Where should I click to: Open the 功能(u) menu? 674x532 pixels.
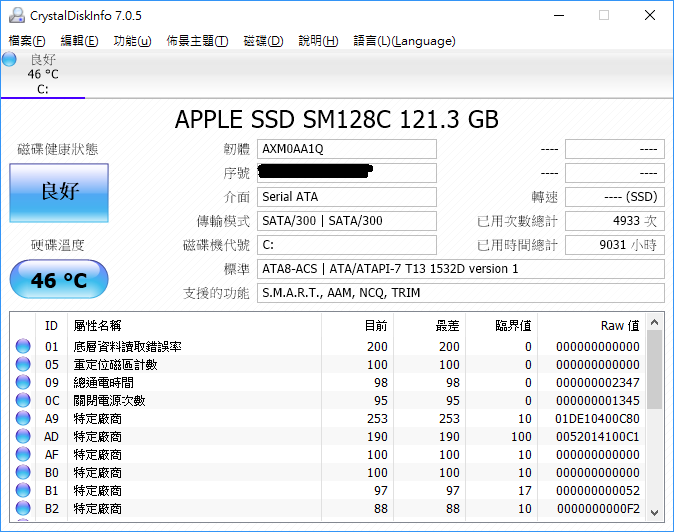pyautogui.click(x=132, y=41)
